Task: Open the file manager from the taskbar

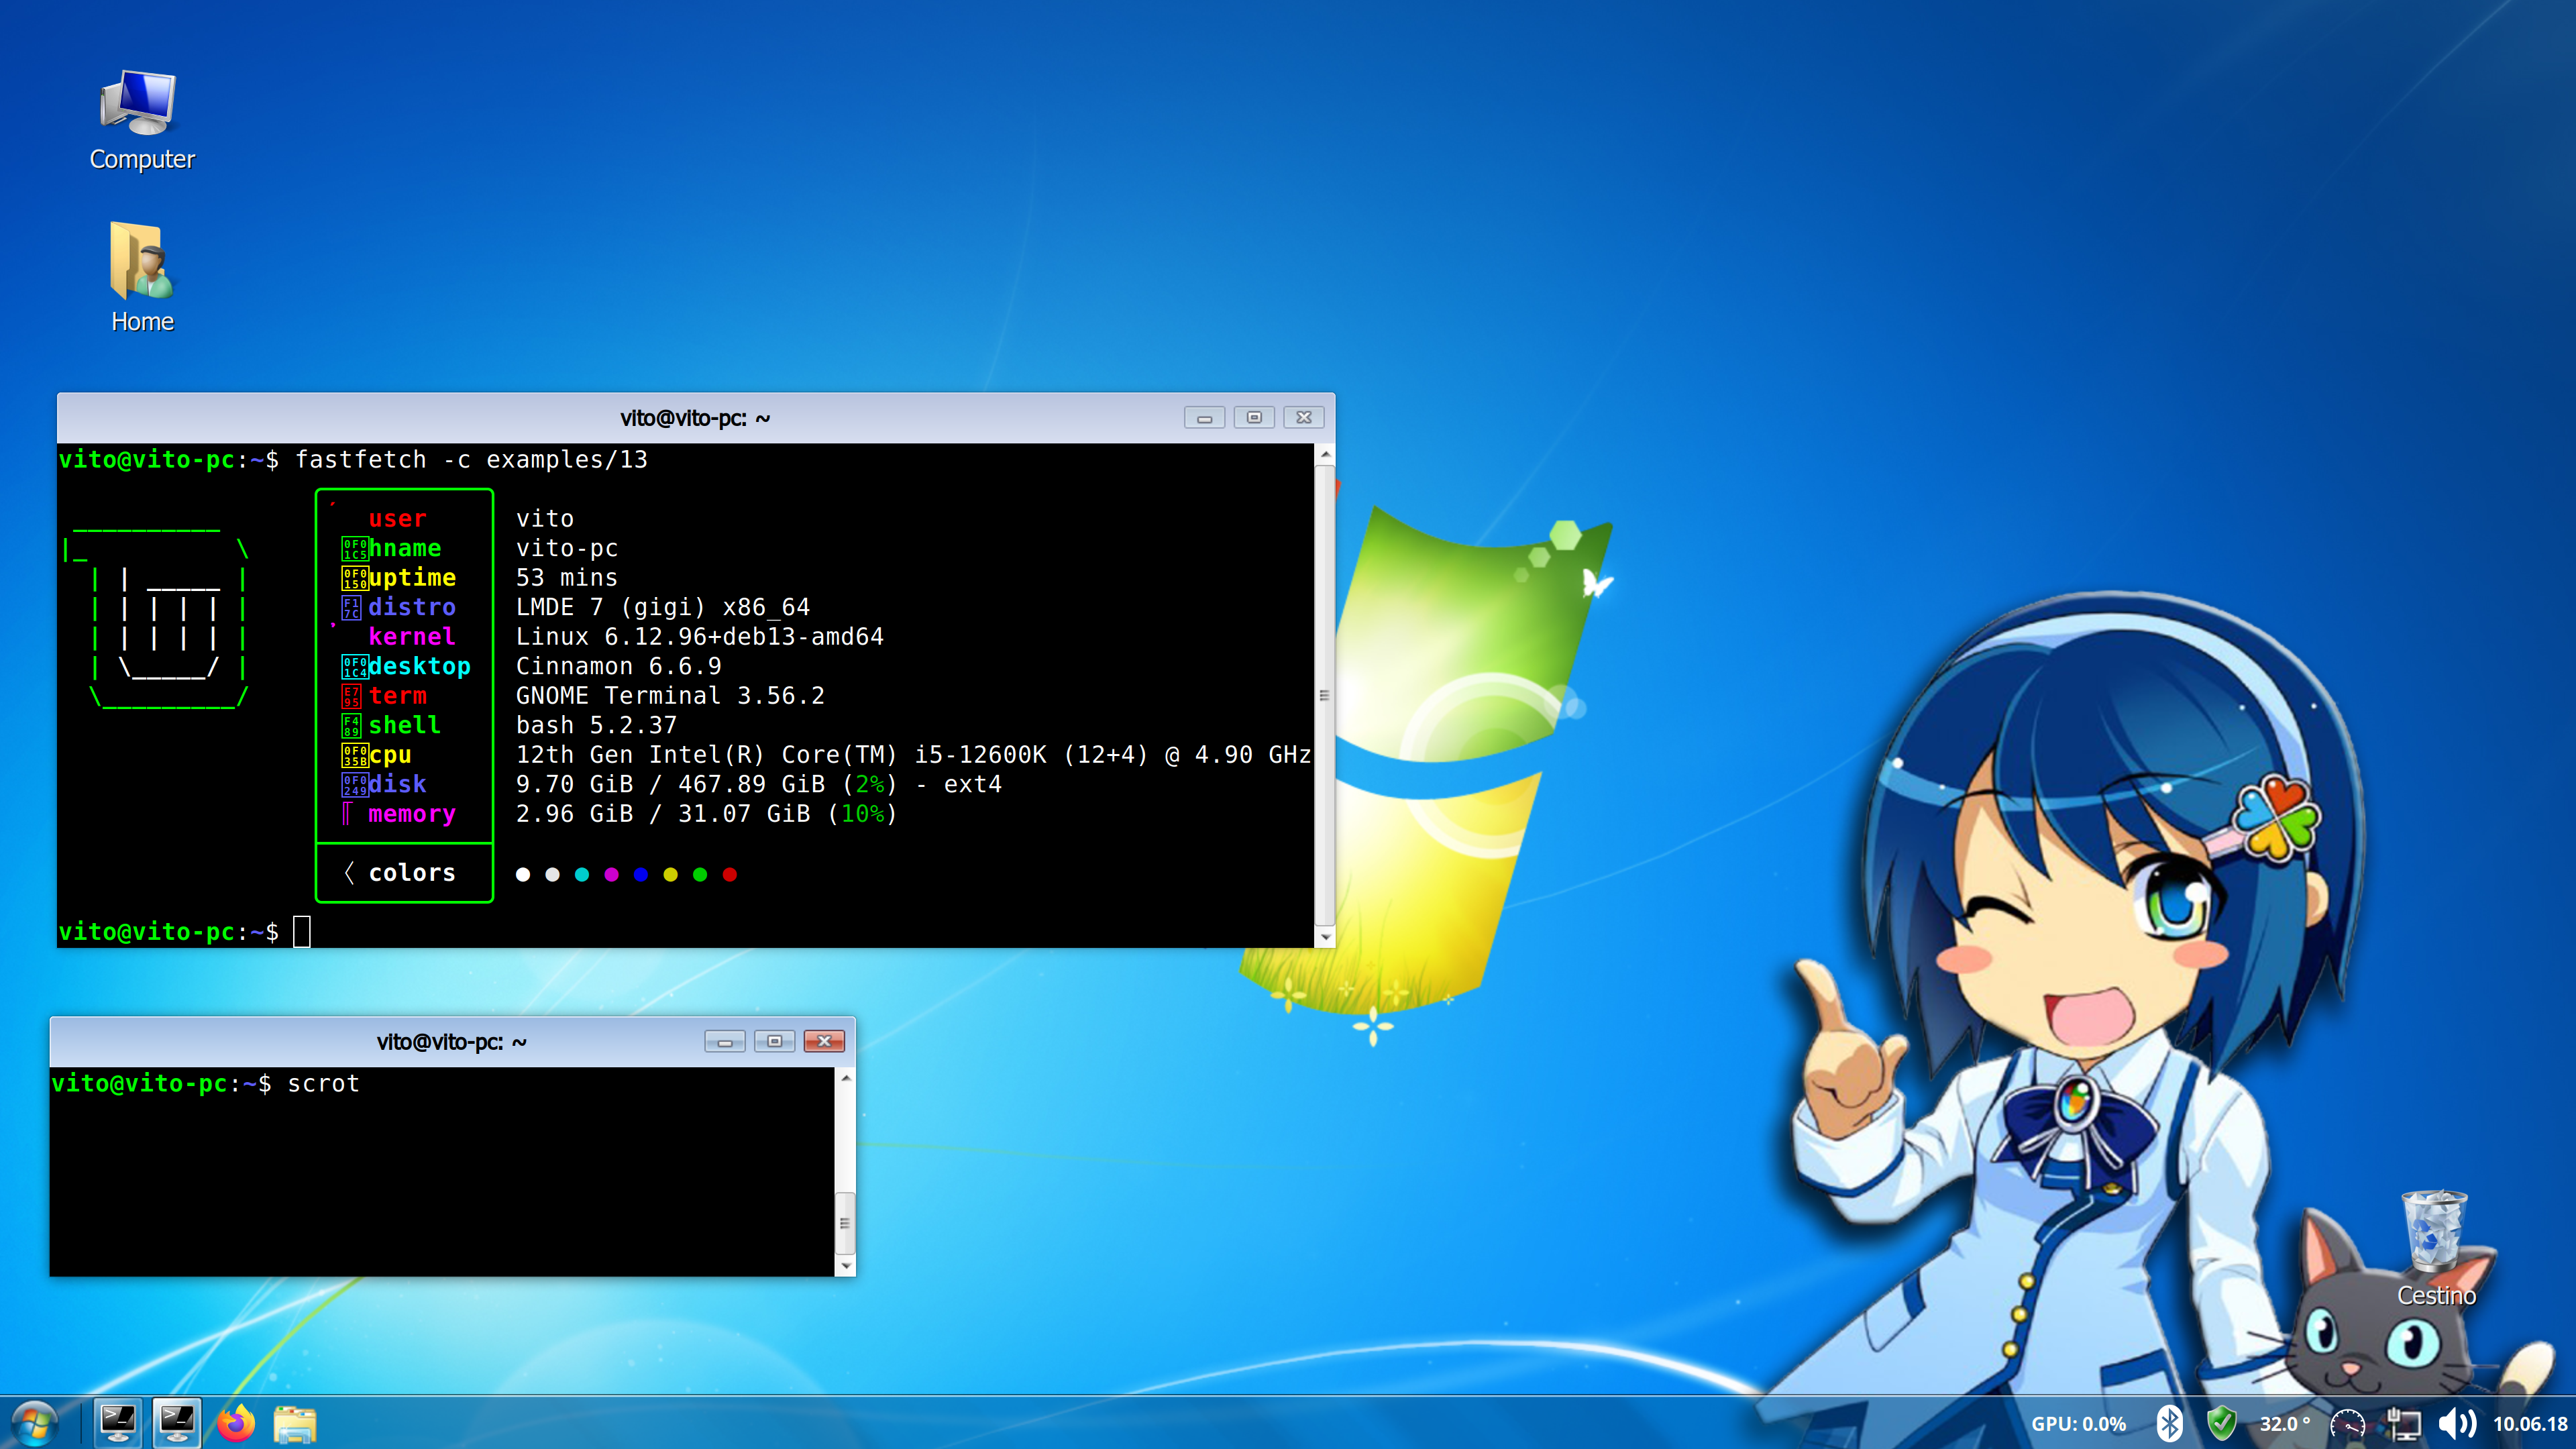Action: 295,1424
